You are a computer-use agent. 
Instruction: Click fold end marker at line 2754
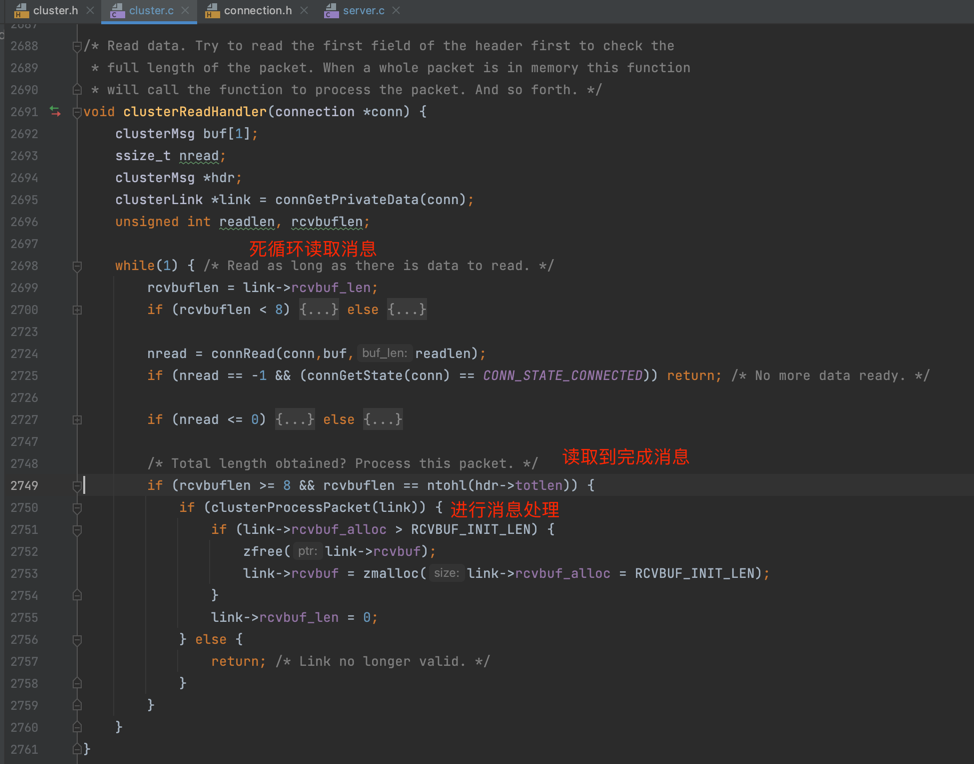[77, 595]
